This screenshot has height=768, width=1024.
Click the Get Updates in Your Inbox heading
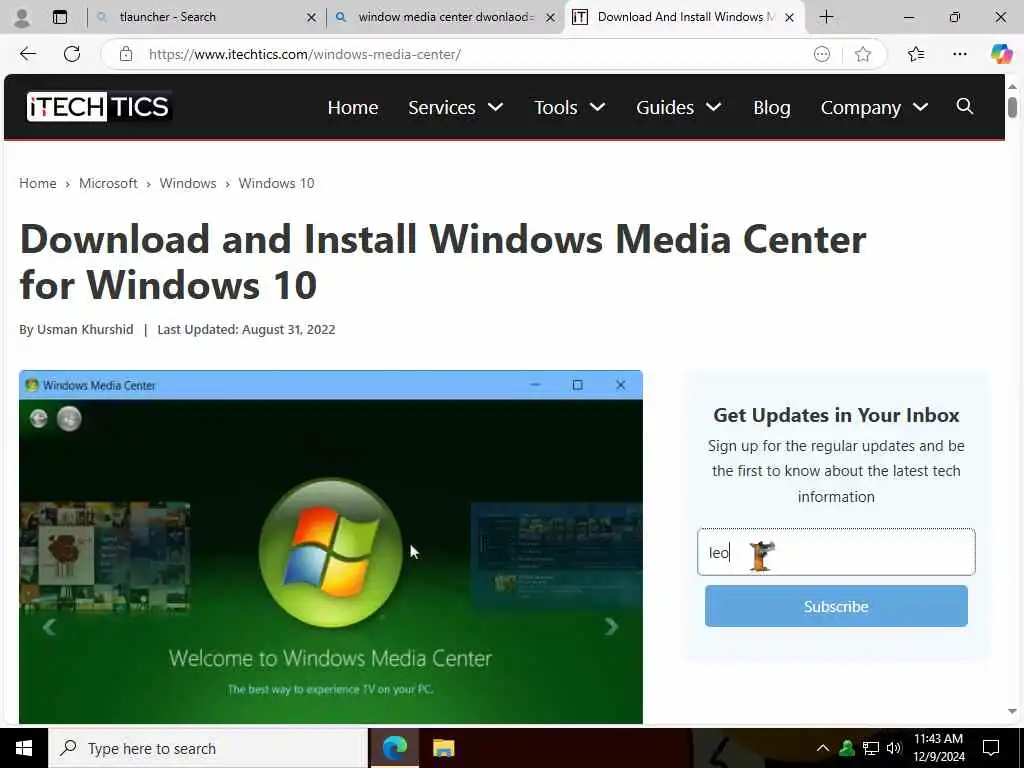(x=836, y=415)
